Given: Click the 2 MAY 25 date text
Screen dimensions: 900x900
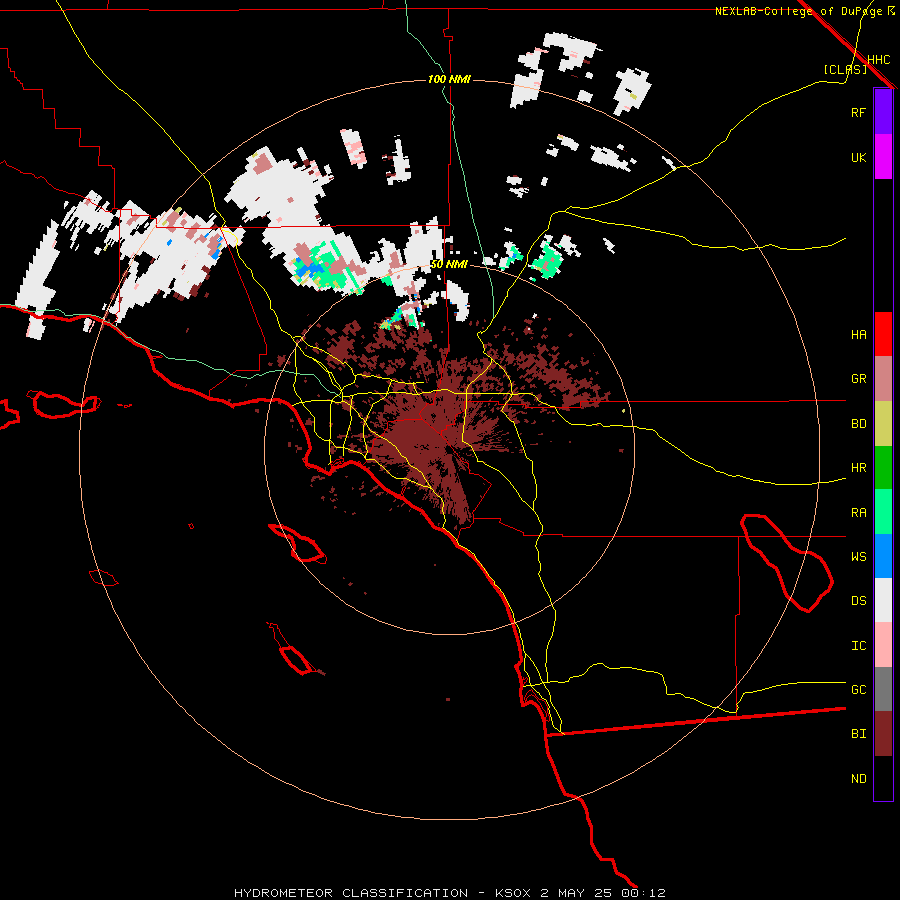Looking at the screenshot, I should point(577,893).
